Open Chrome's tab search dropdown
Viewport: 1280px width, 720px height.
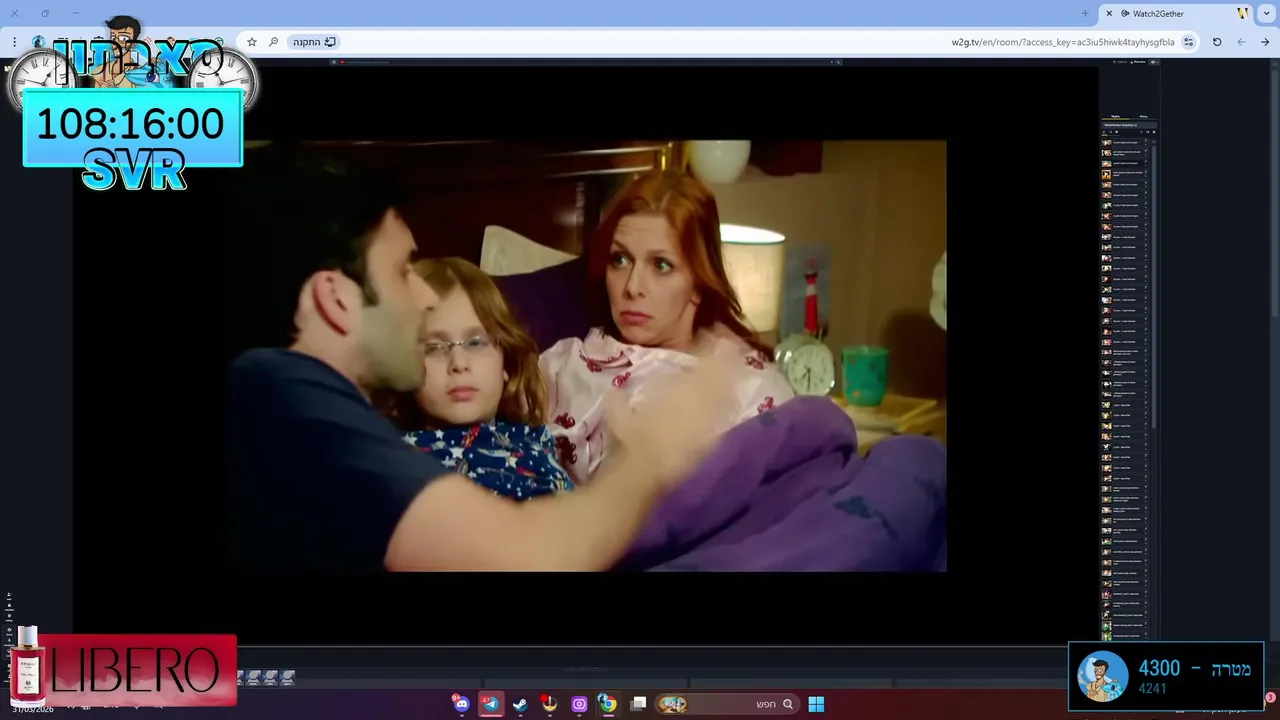click(x=1268, y=14)
